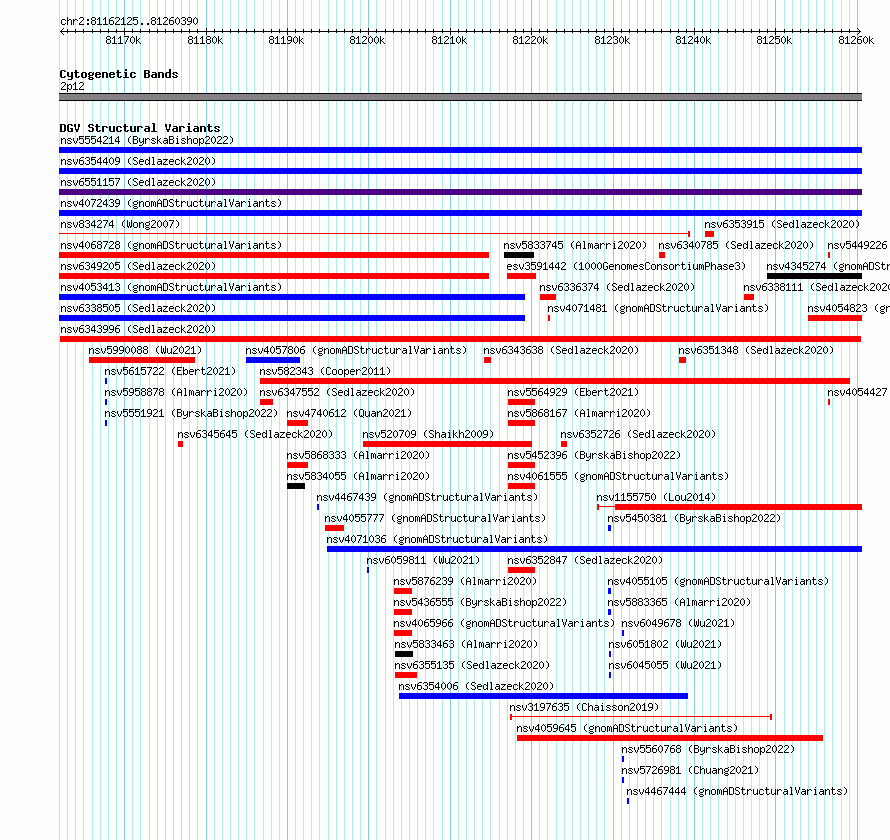This screenshot has height=840, width=890.
Task: Click the esv3591442 (1000GenomesConsortiumPhase3) label
Action: (x=626, y=266)
